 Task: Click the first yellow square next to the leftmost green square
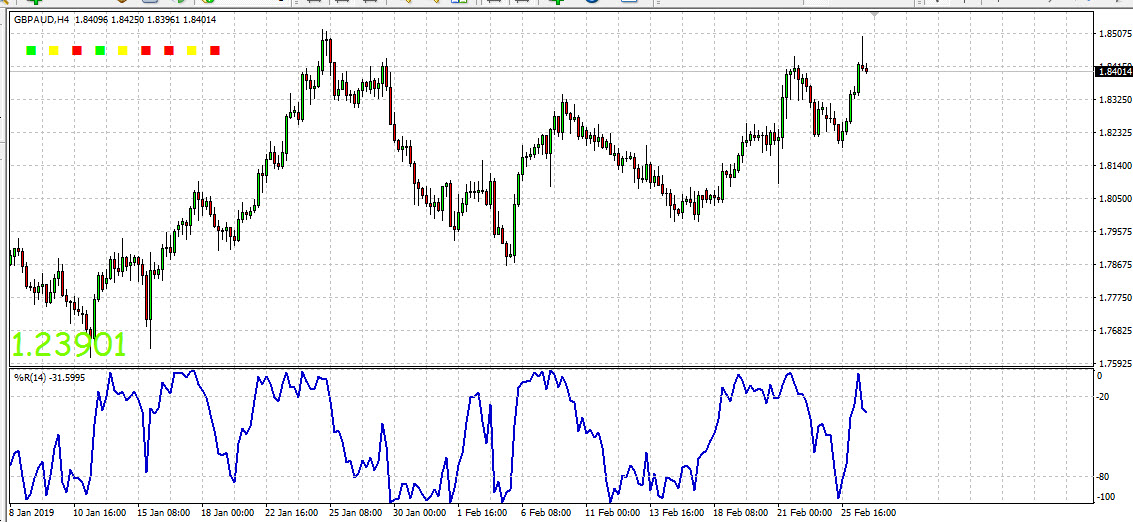(54, 50)
